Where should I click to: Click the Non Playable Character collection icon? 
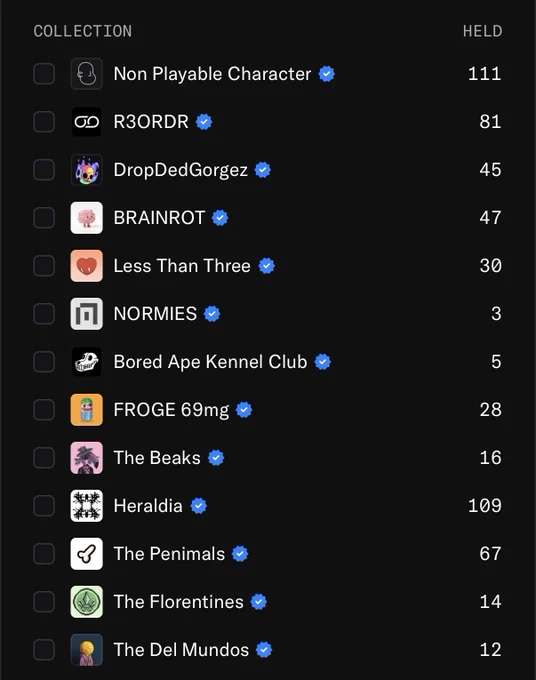[87, 74]
